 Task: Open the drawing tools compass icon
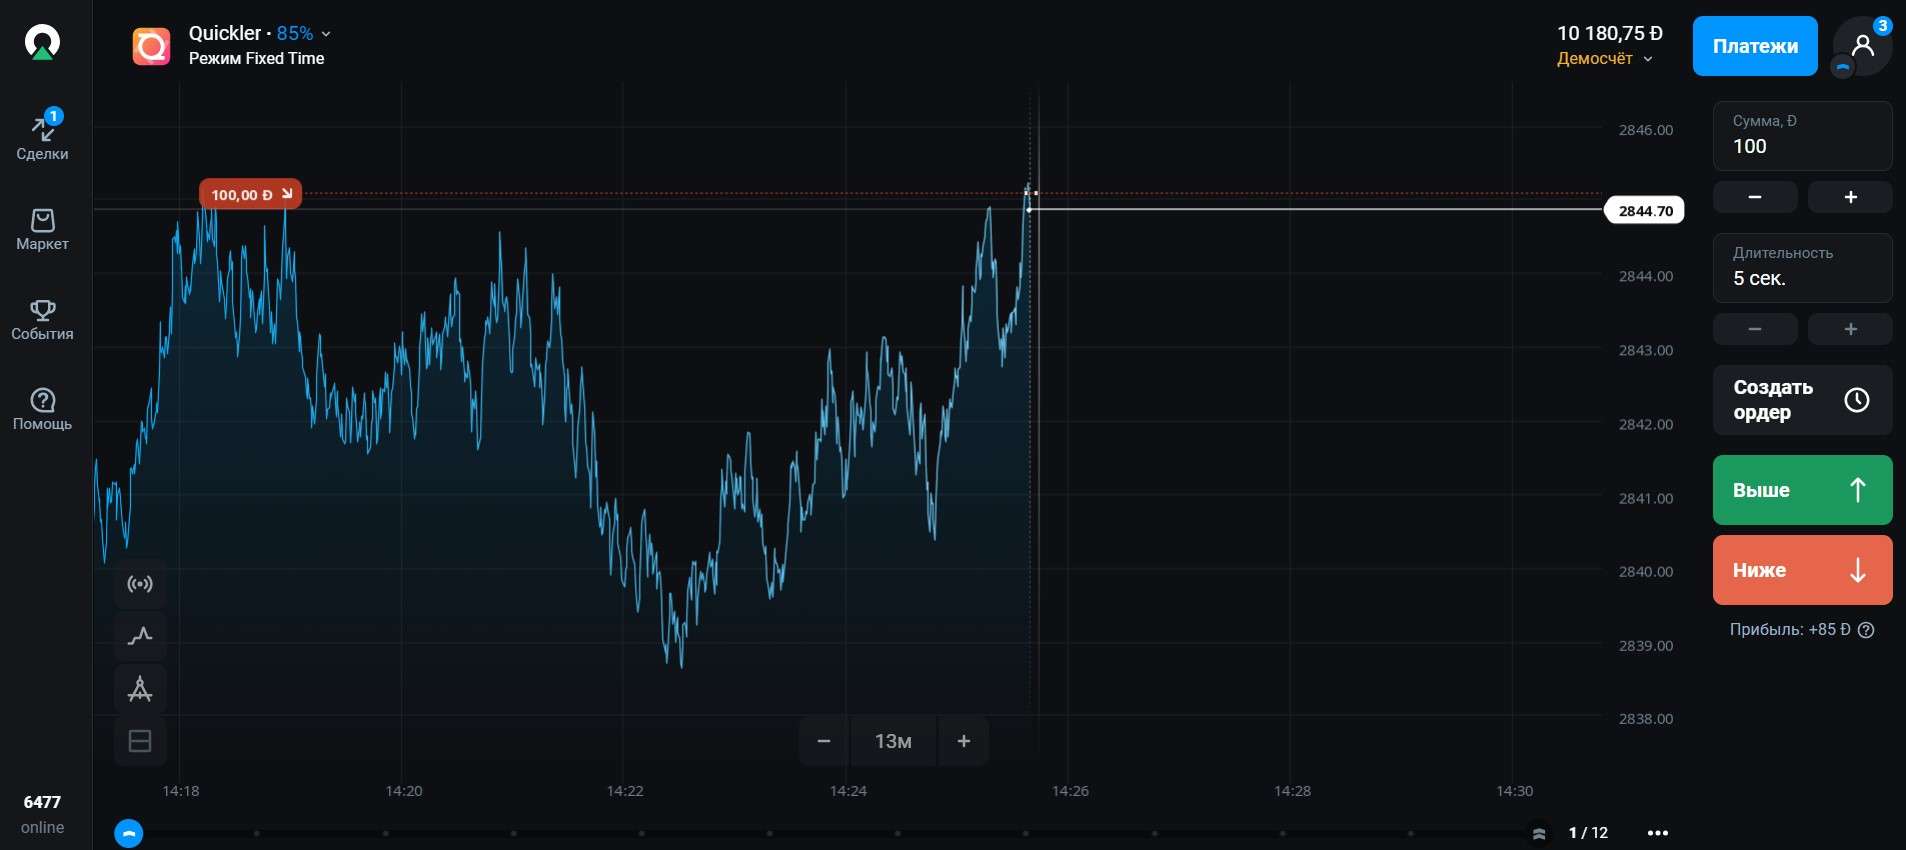point(140,688)
